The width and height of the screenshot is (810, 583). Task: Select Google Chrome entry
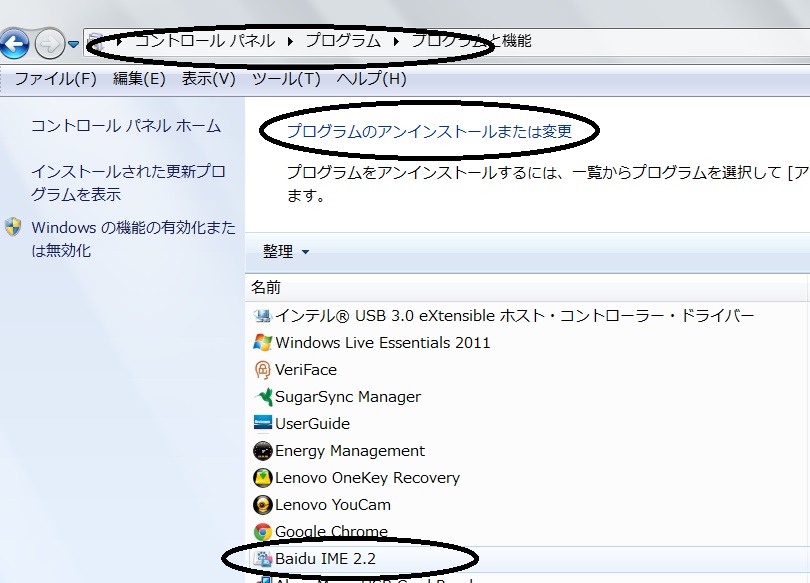point(332,531)
